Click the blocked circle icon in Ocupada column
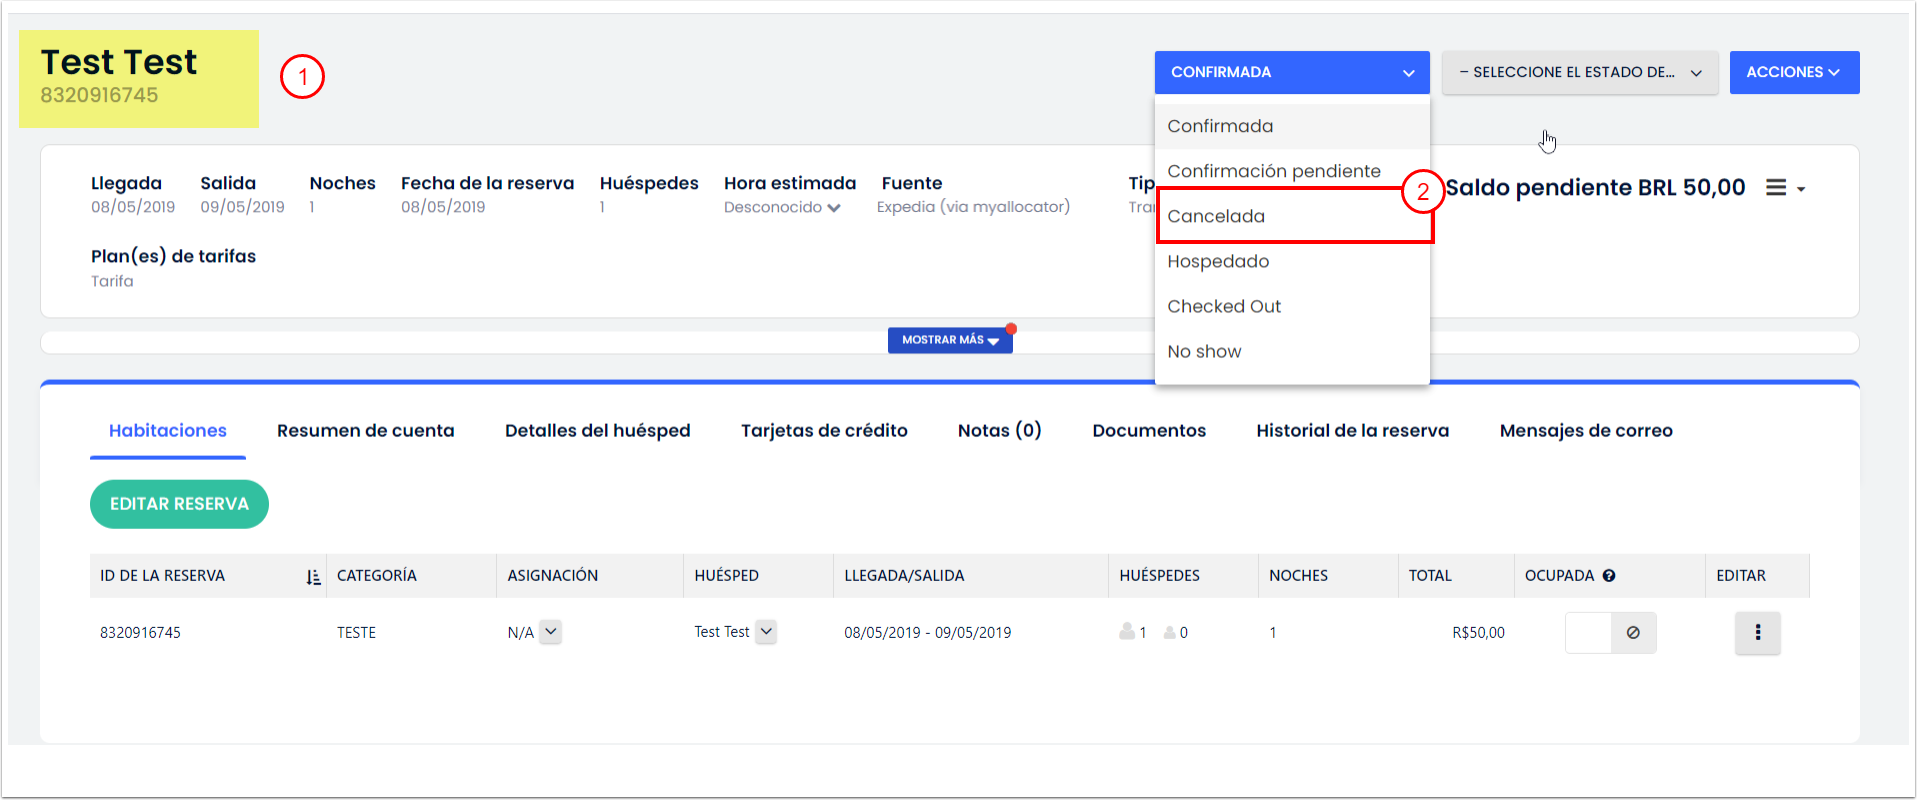The width and height of the screenshot is (1917, 800). [x=1633, y=633]
